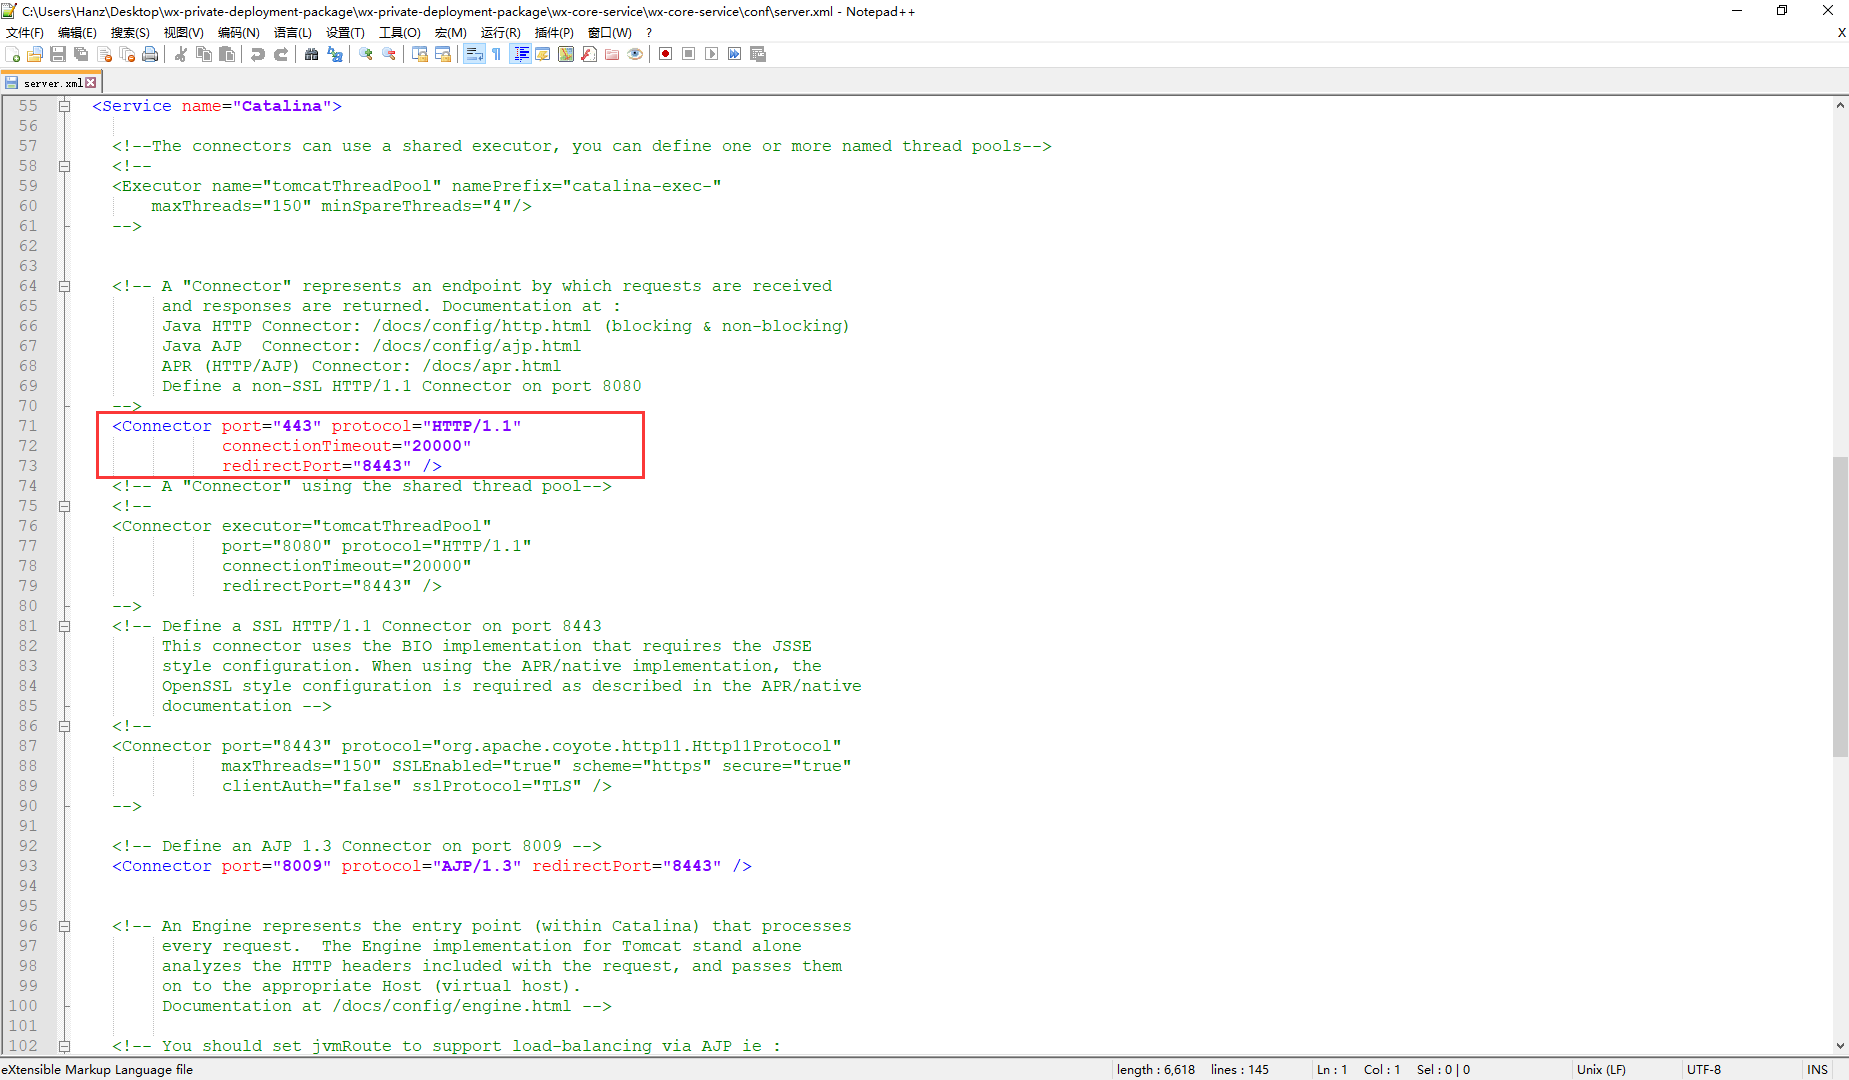Viewport: 1849px width, 1080px height.
Task: Open the 插件(P) menu
Action: pos(554,33)
